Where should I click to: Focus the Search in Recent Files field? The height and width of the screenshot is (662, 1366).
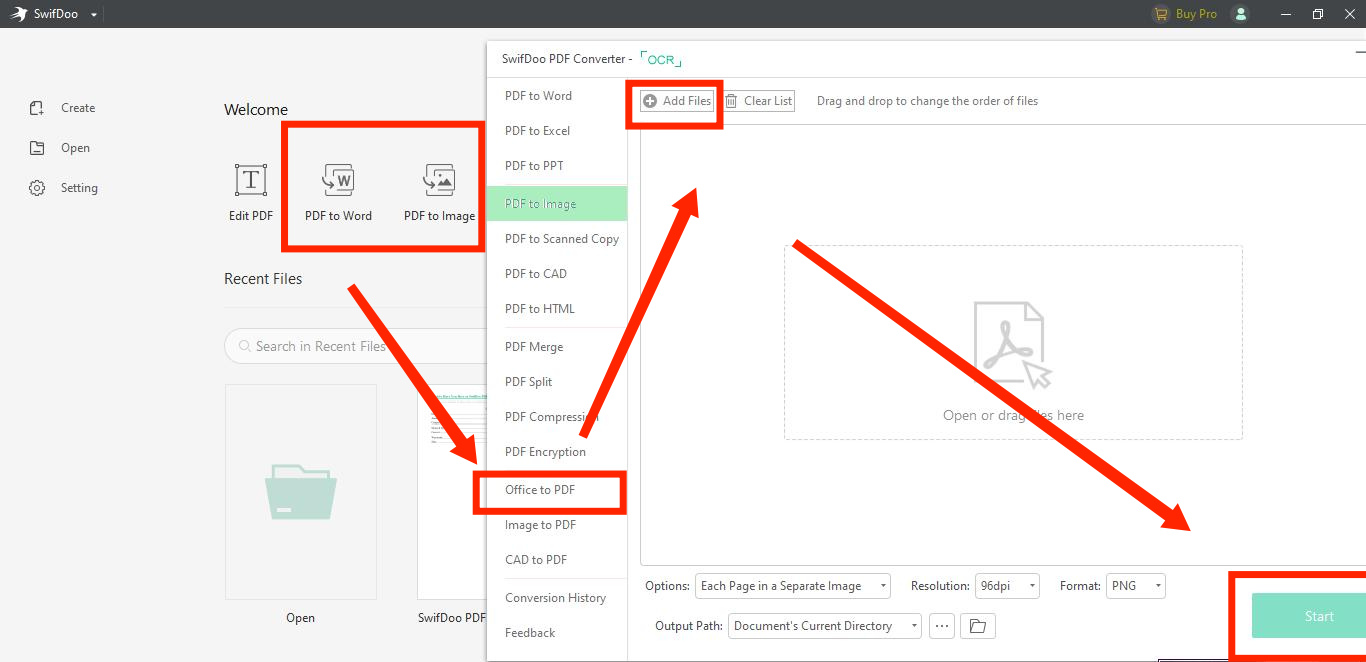[356, 346]
